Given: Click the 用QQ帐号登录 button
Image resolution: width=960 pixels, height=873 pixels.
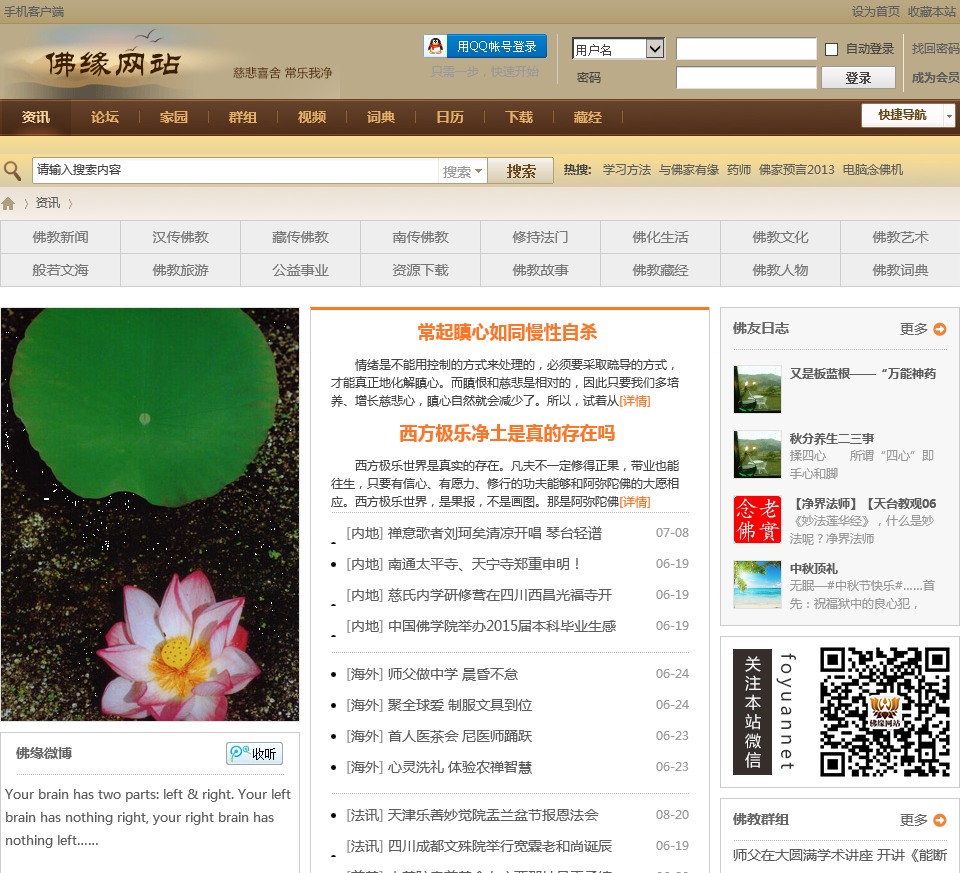Looking at the screenshot, I should coord(485,47).
